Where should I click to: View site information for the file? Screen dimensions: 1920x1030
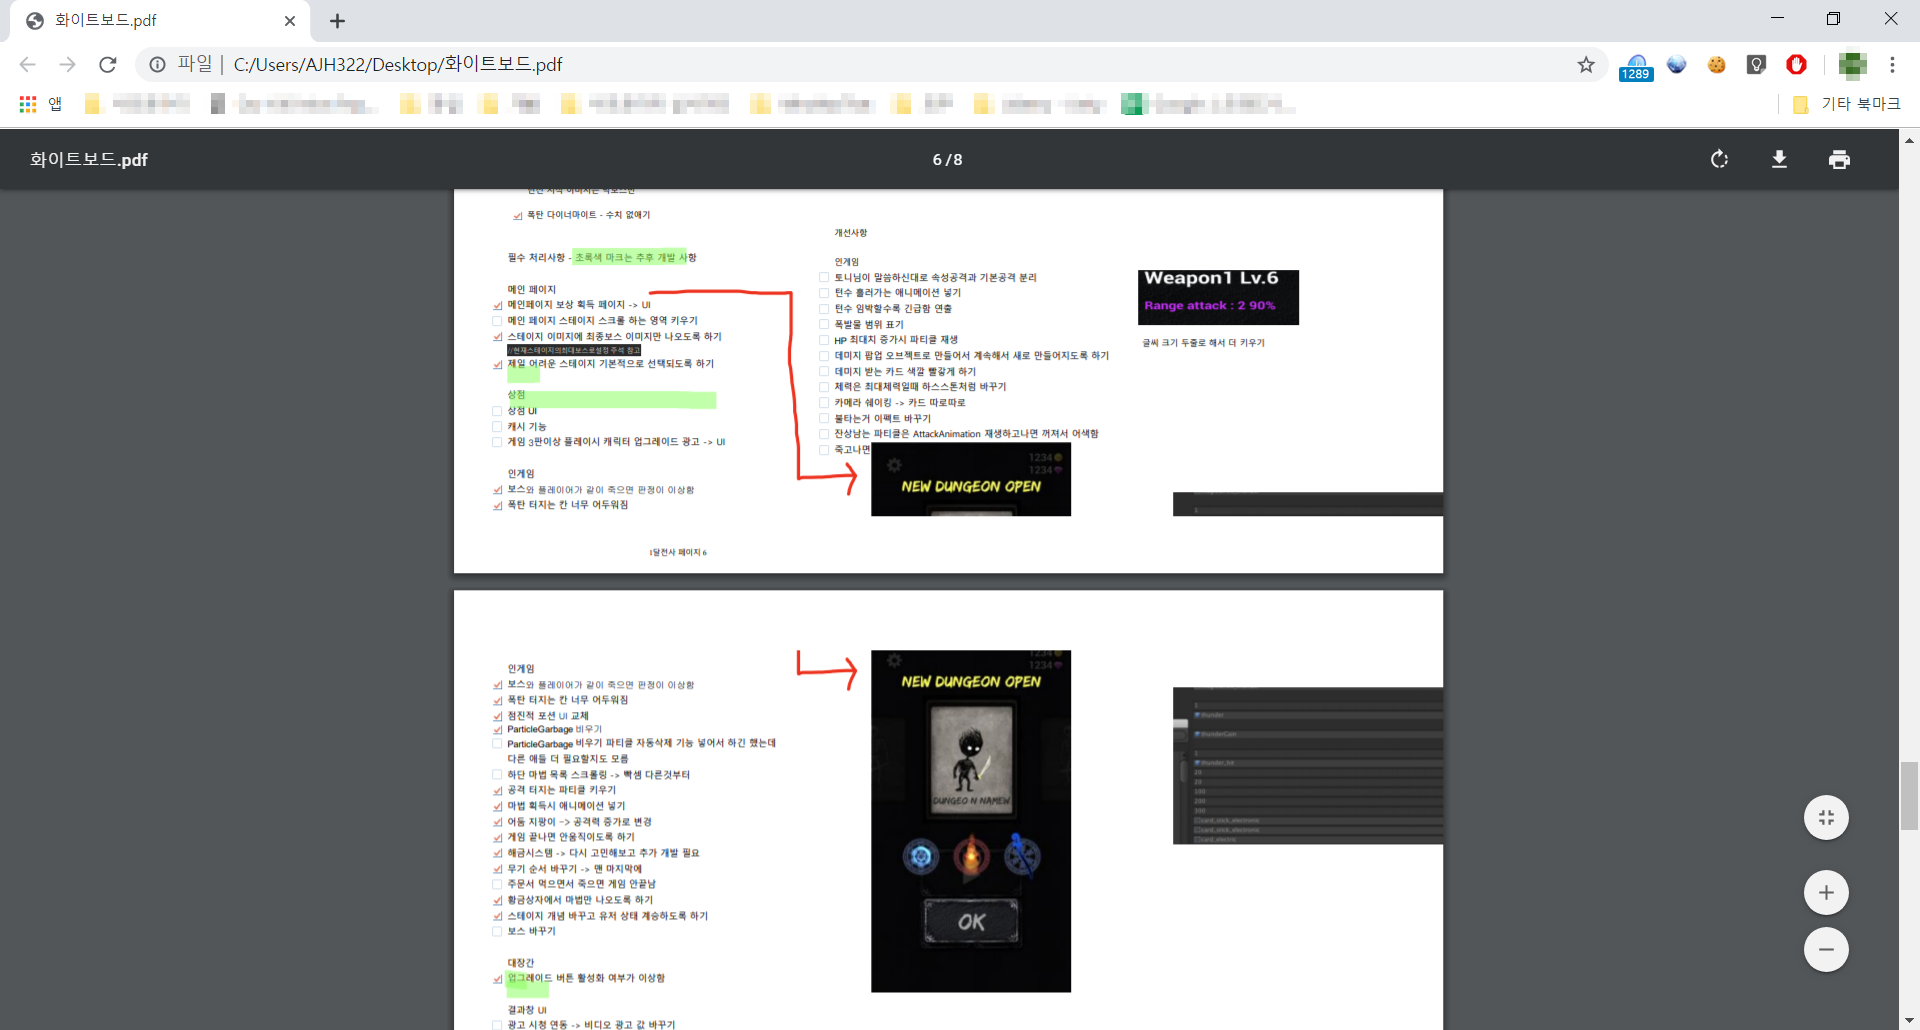coord(158,65)
